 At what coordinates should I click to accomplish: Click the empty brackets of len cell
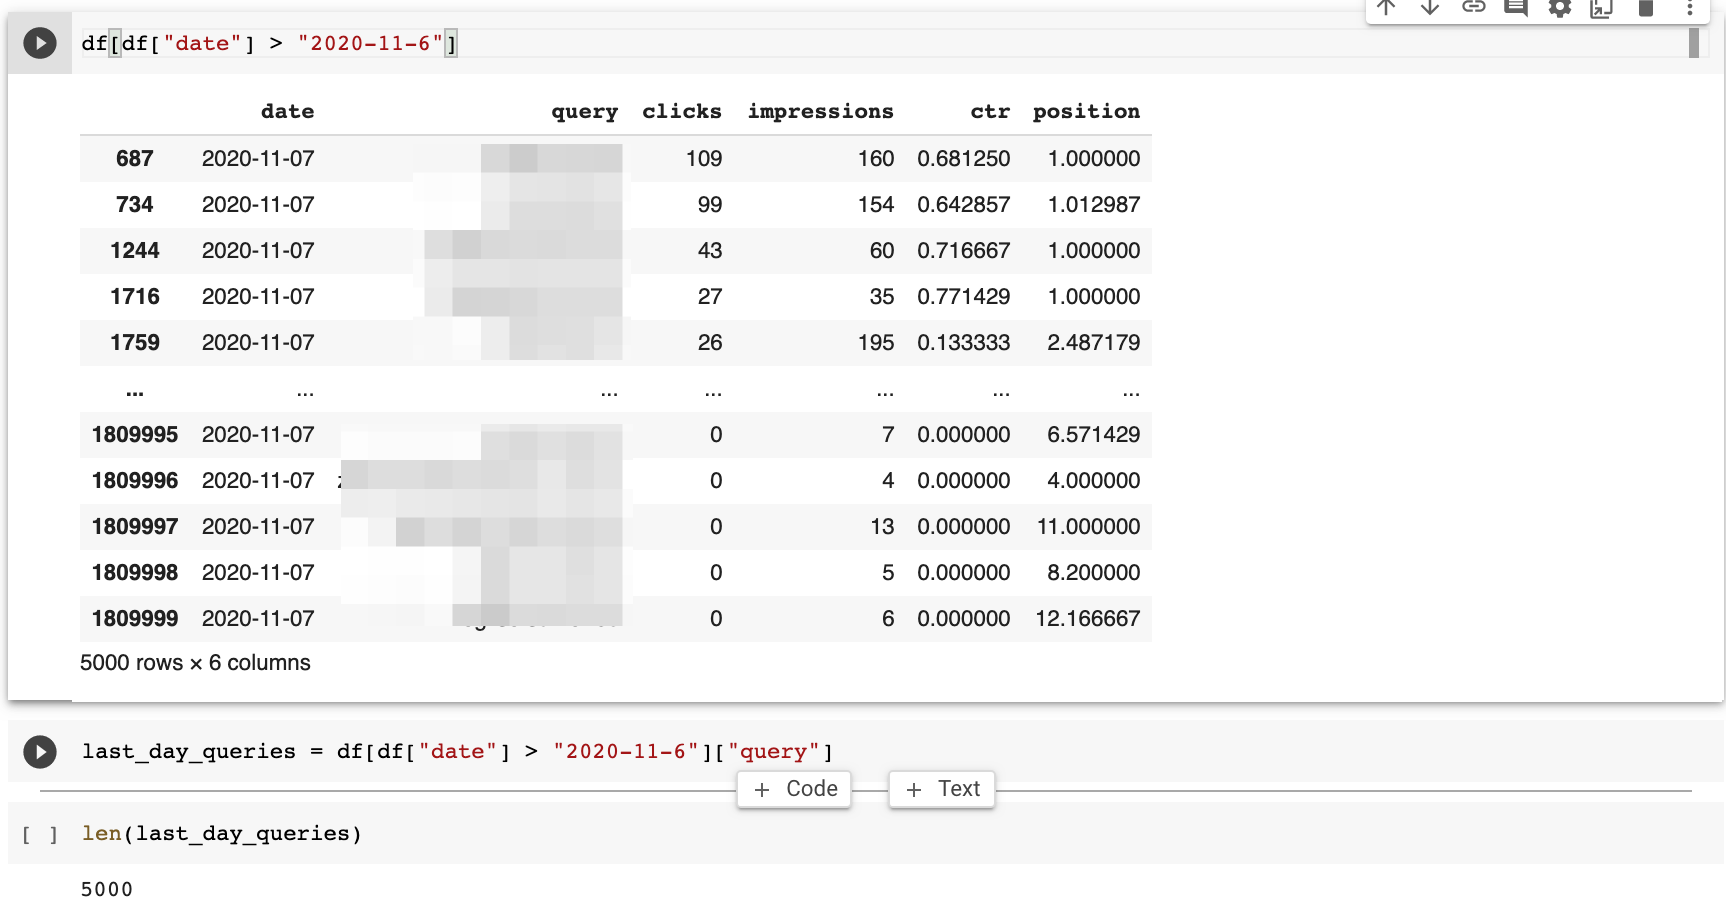tap(40, 834)
